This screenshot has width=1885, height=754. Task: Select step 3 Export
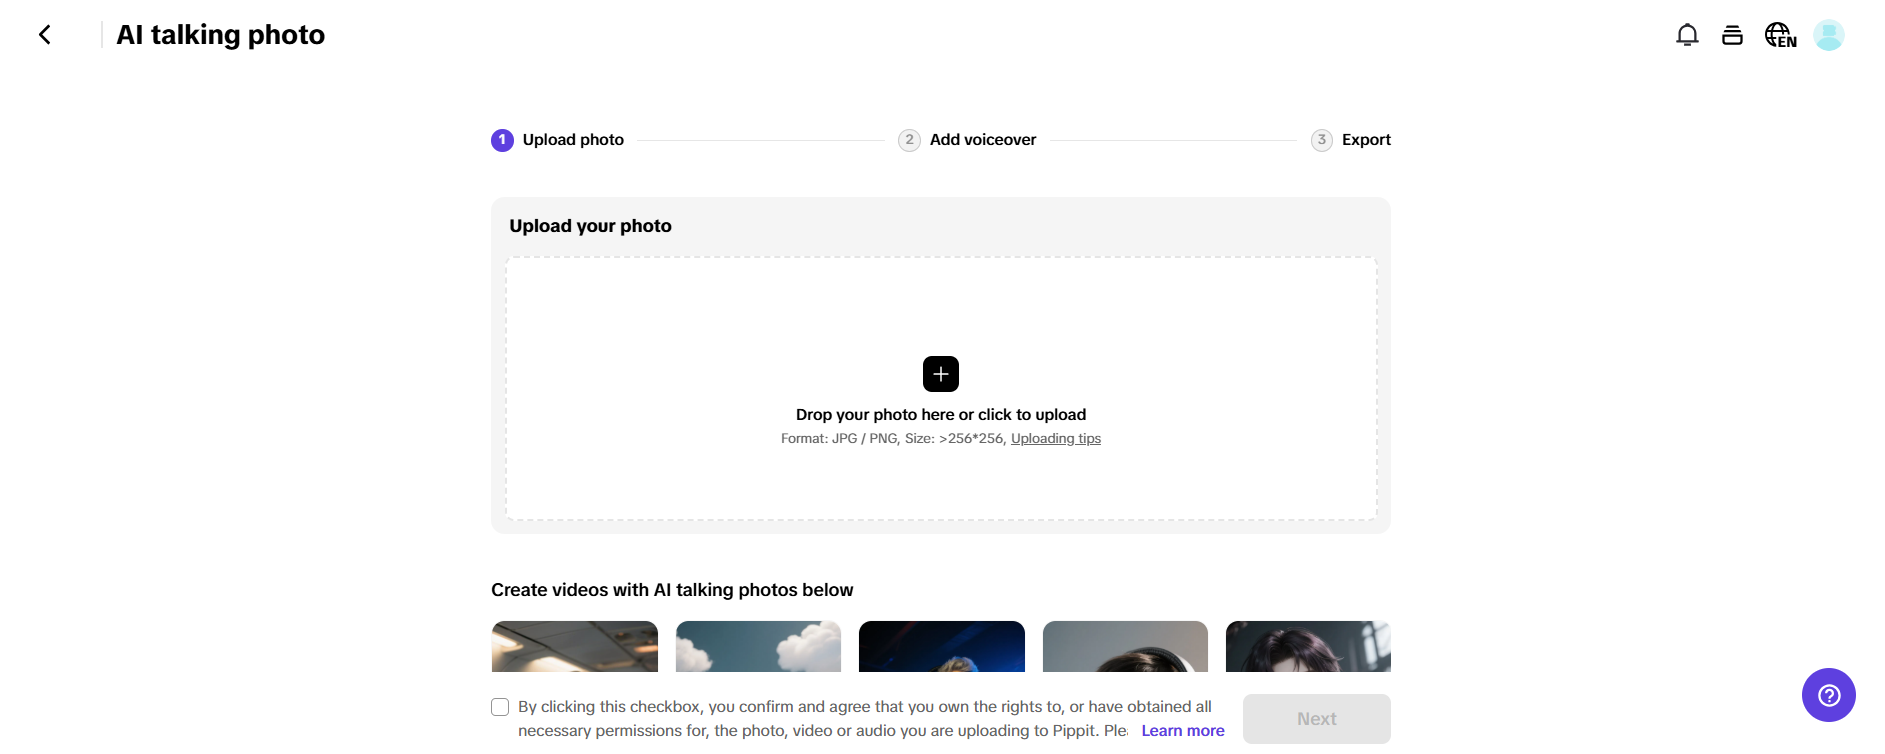pyautogui.click(x=1351, y=140)
